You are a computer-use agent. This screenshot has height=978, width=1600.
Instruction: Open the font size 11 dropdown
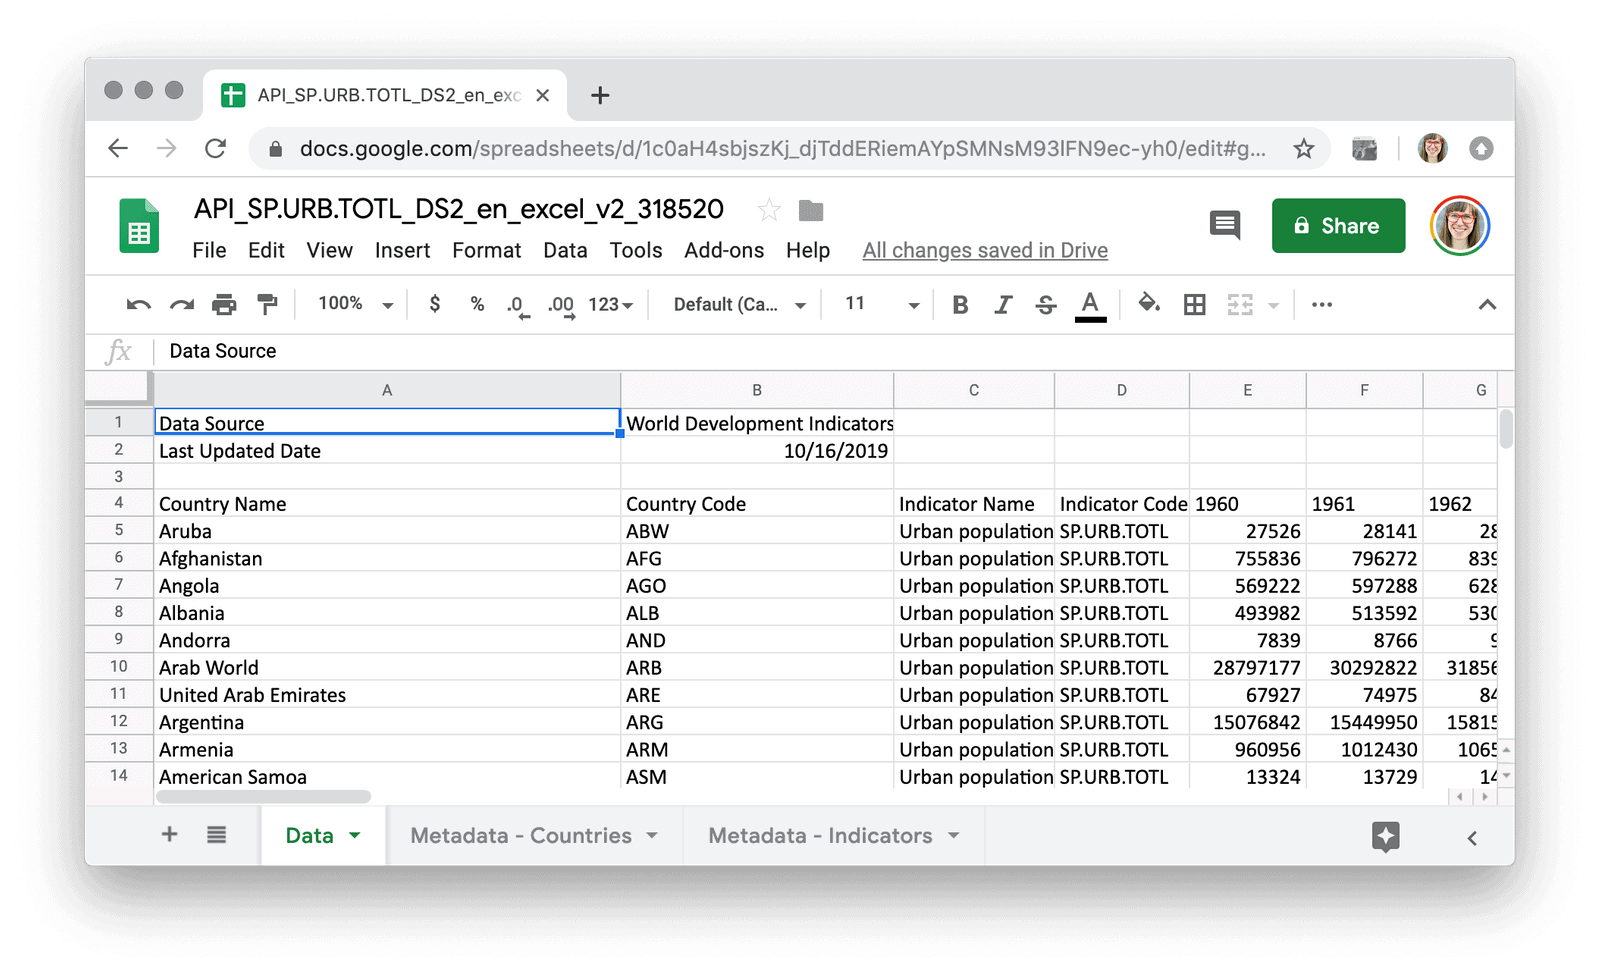point(881,305)
